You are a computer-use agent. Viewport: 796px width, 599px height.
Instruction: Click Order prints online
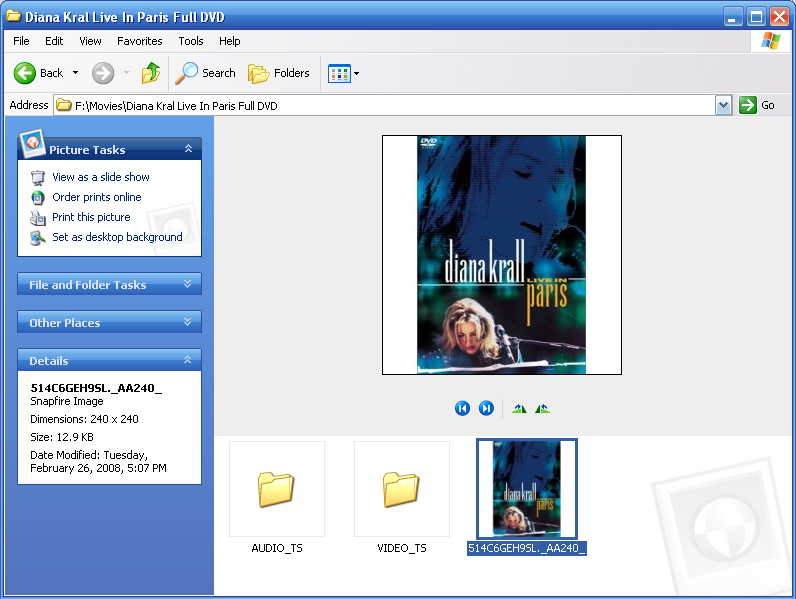[96, 197]
